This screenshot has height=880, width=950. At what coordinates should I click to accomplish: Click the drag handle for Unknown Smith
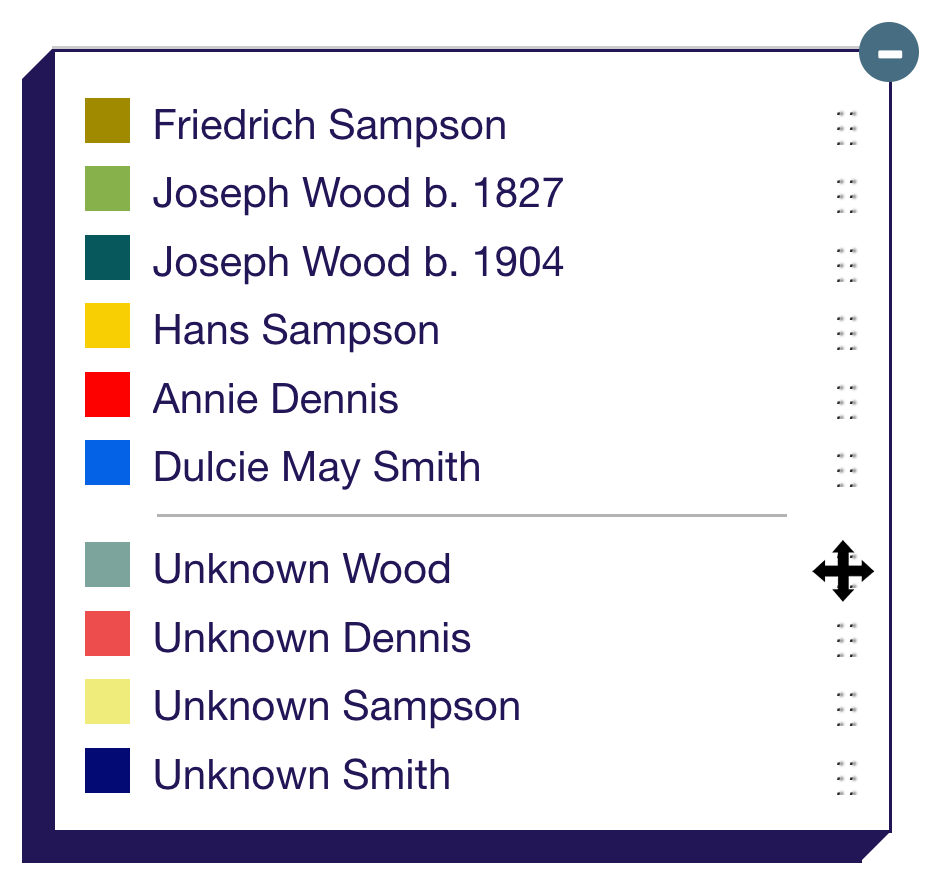[845, 779]
